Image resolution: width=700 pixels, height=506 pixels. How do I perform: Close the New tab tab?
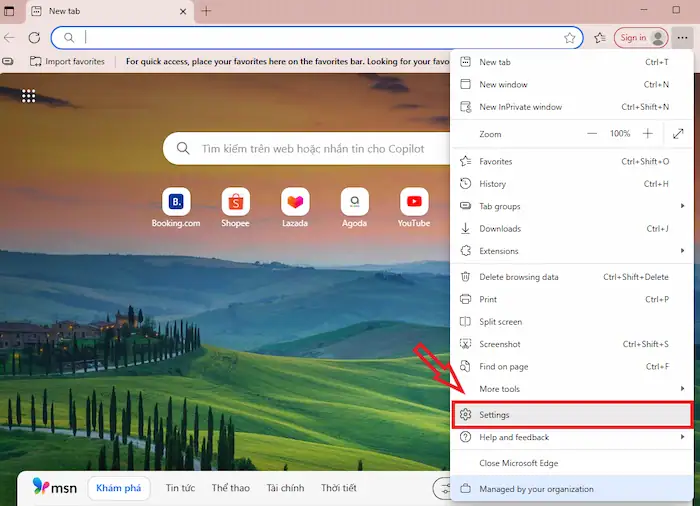(183, 12)
